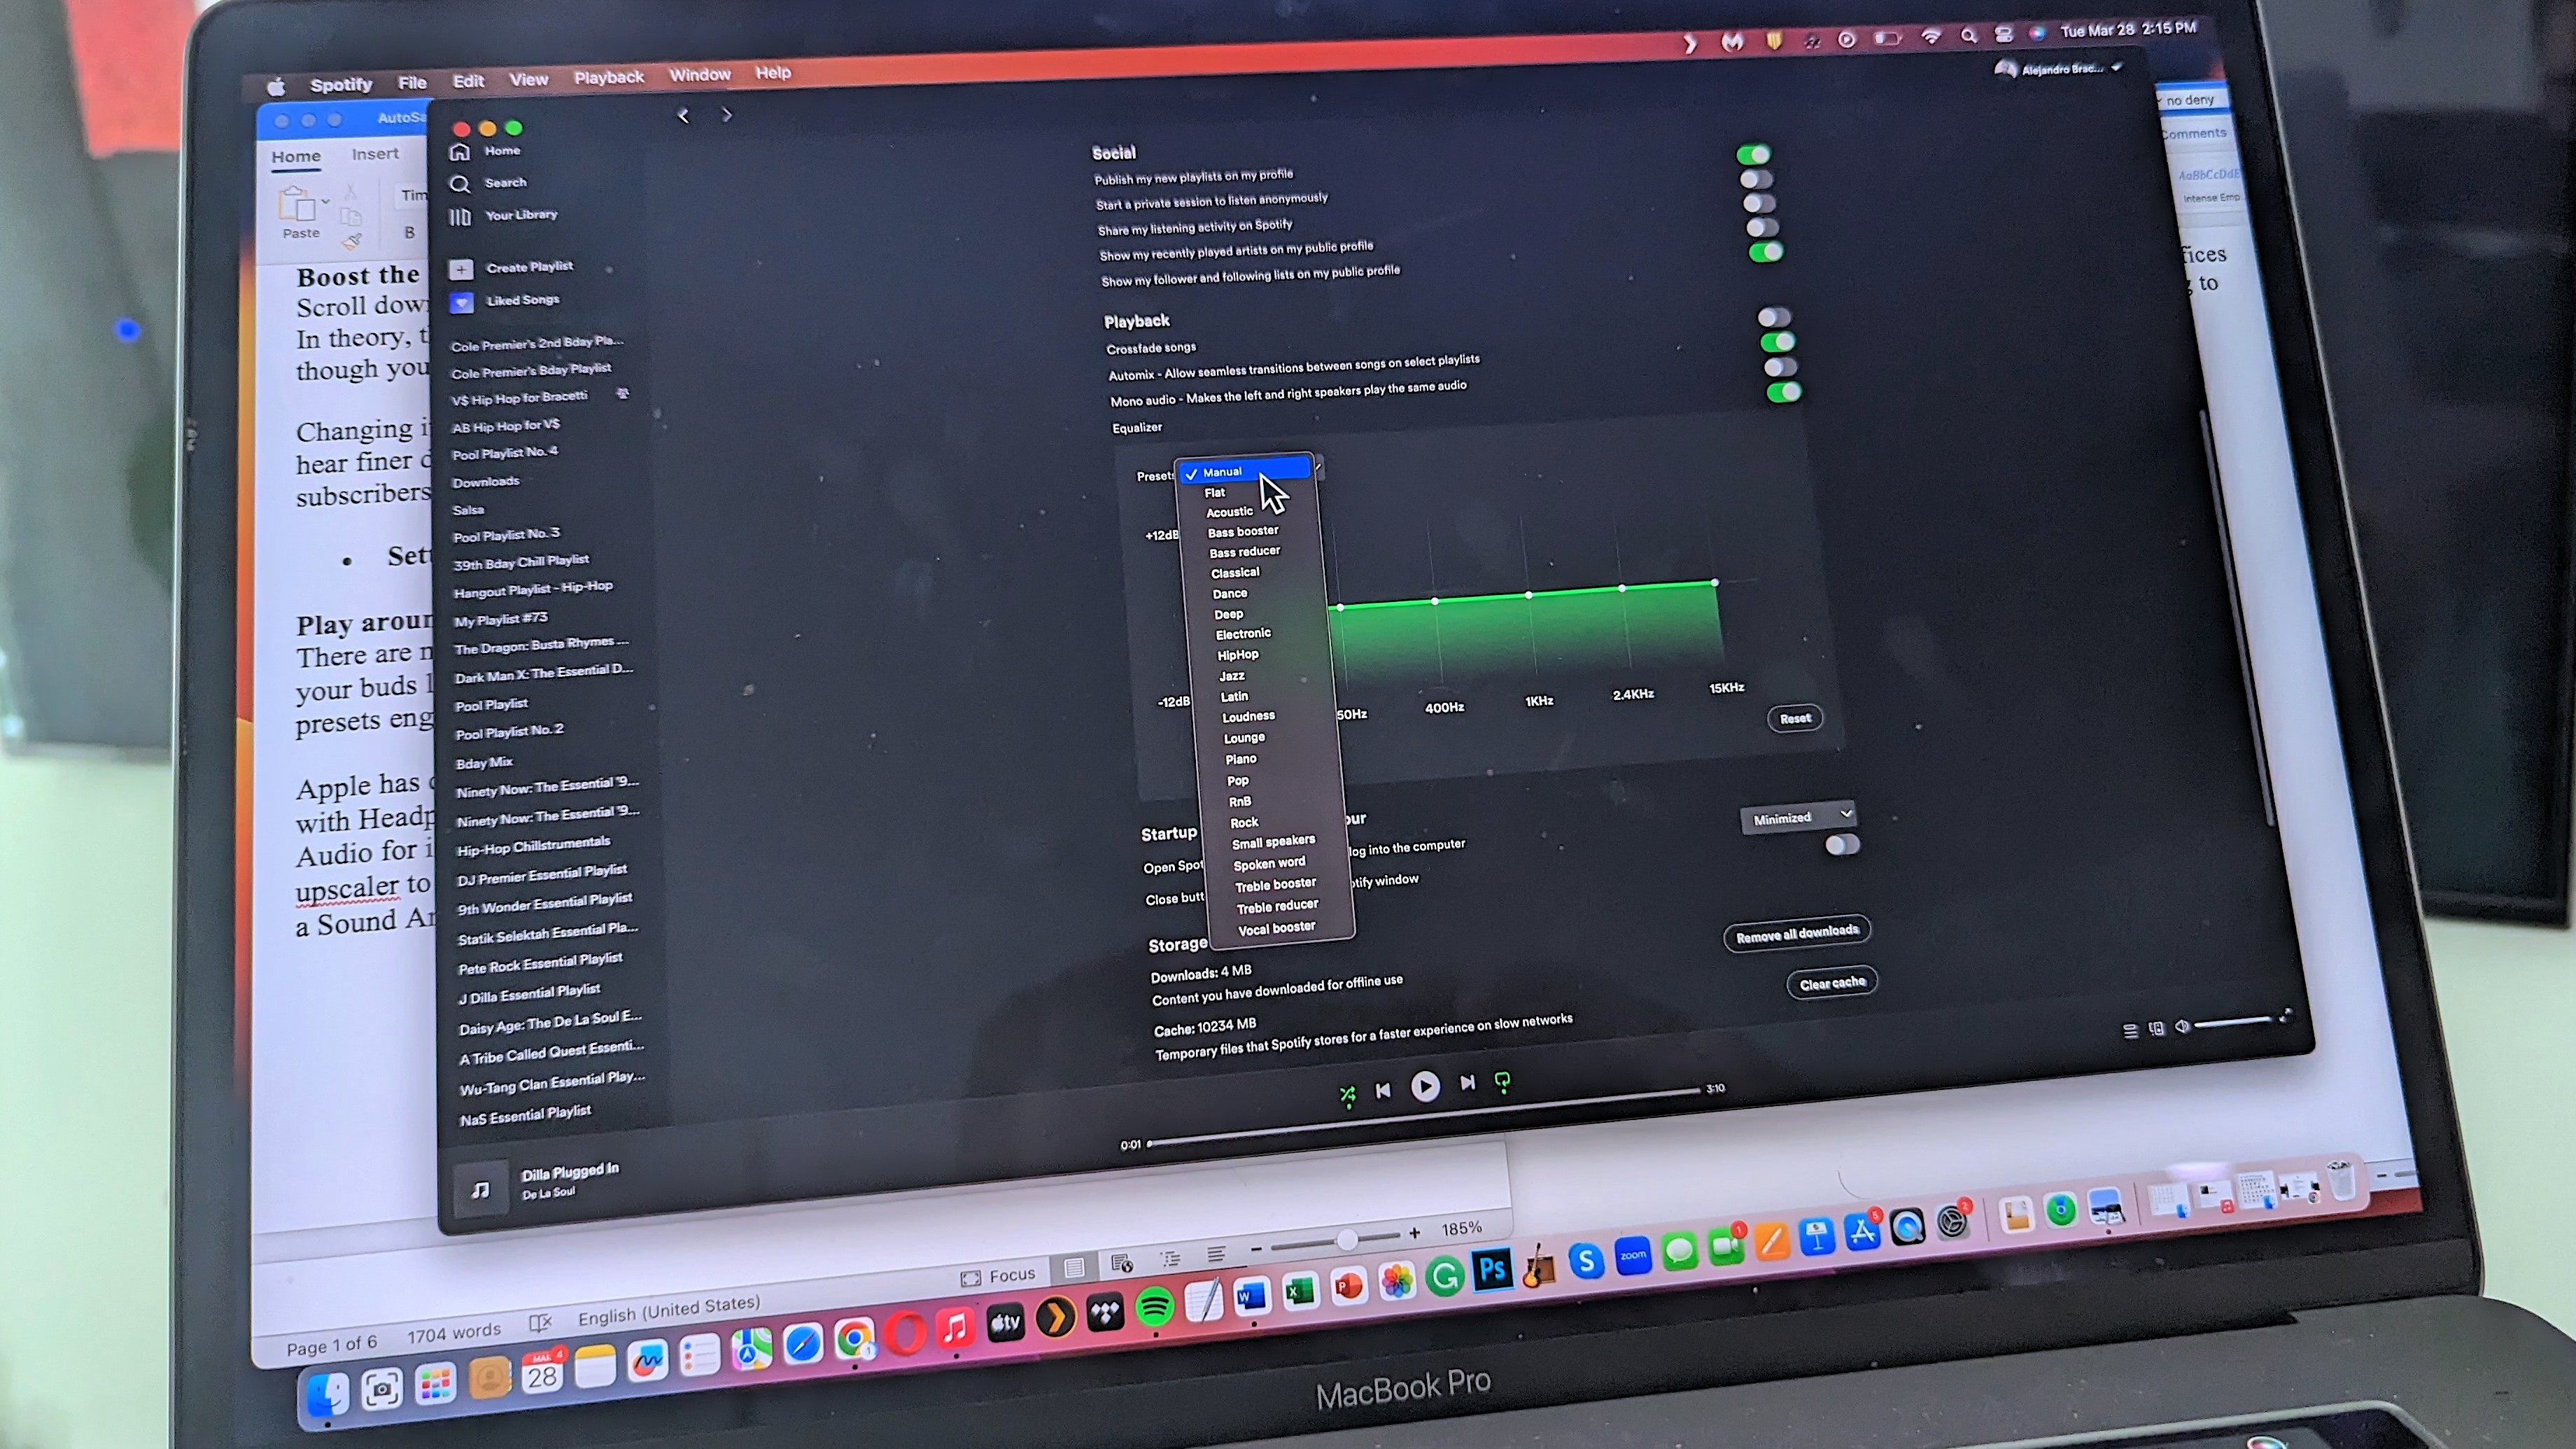Viewport: 2576px width, 1449px height.
Task: Select the Bass booster preset
Action: point(1244,531)
